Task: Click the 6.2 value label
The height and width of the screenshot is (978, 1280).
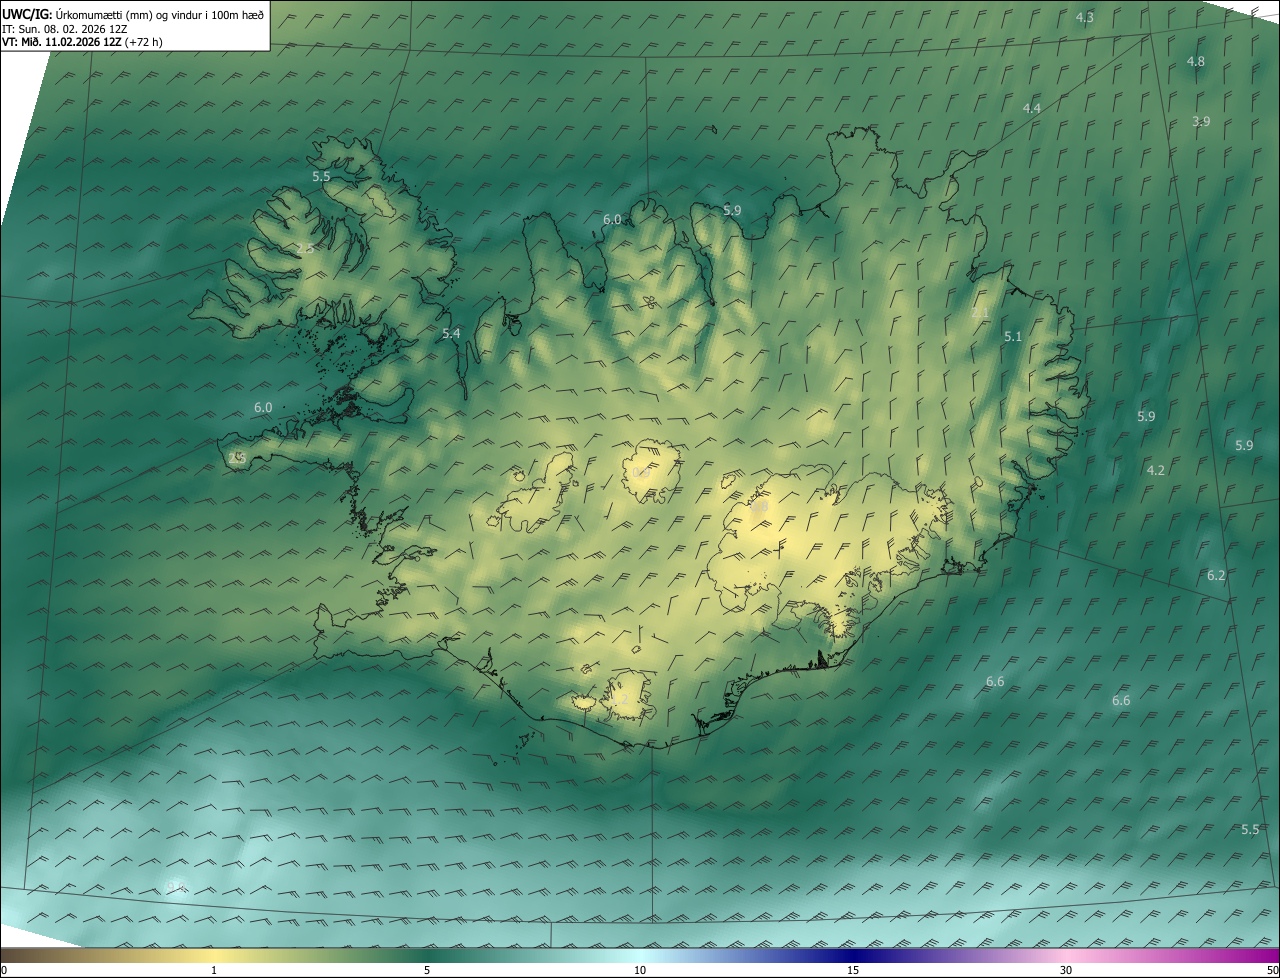Action: click(x=1216, y=576)
